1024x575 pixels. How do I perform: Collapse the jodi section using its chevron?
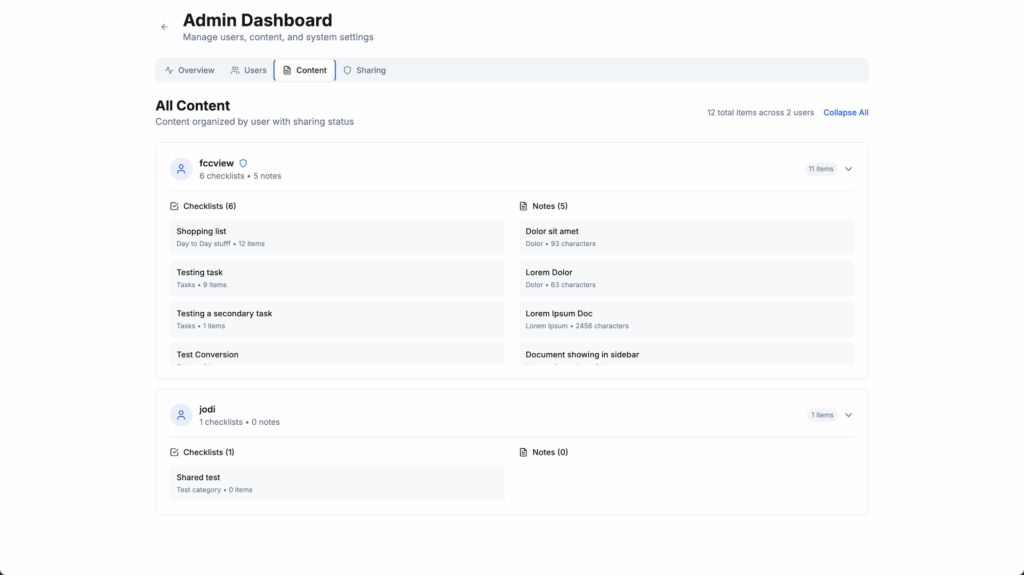[x=848, y=415]
